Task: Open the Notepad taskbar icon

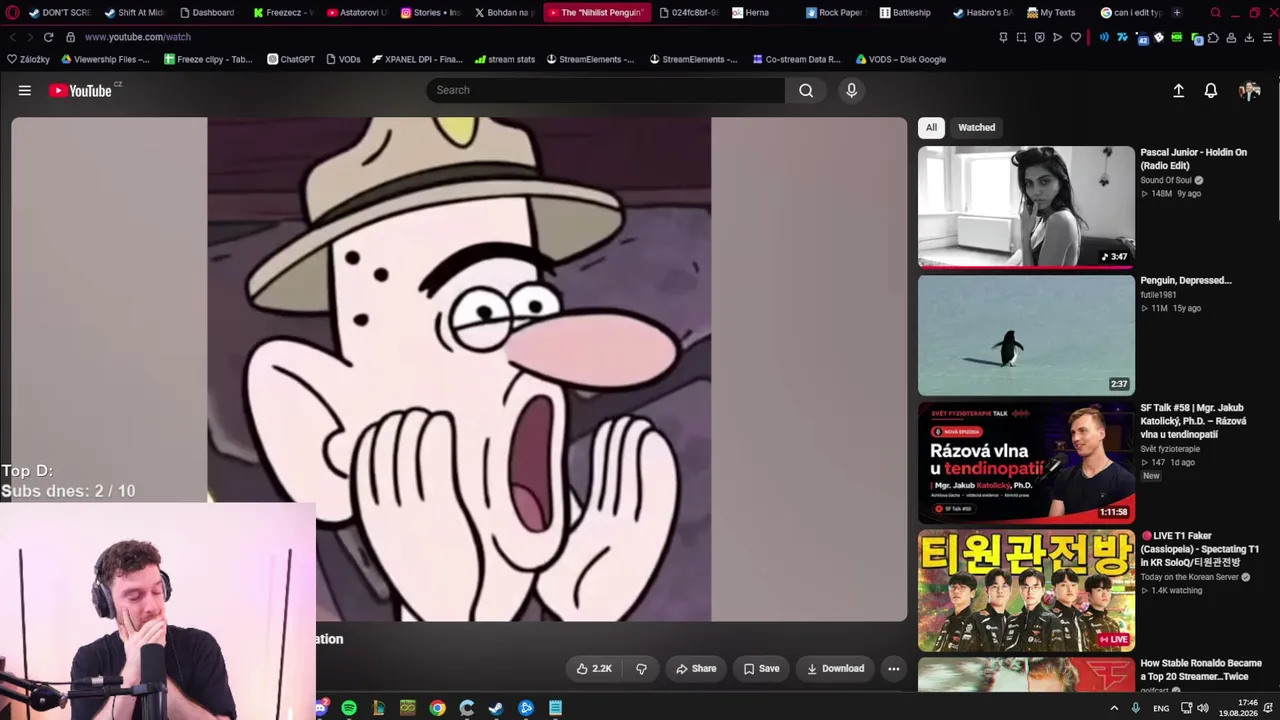Action: tap(555, 708)
